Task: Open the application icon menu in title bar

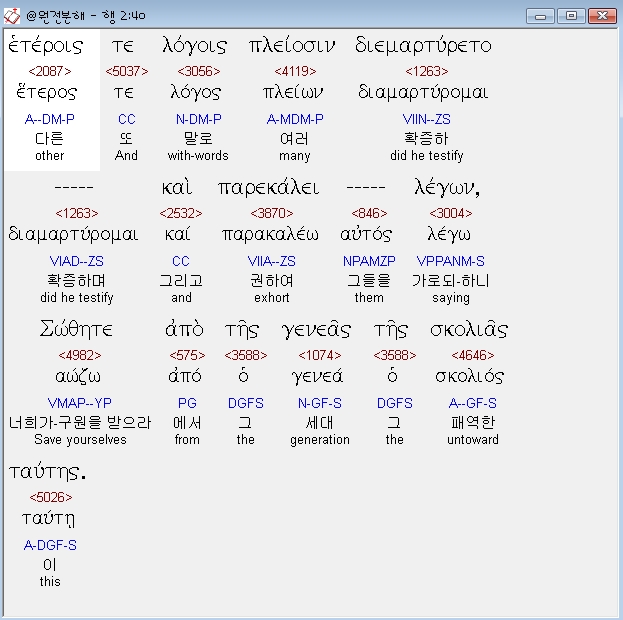Action: click(x=12, y=16)
